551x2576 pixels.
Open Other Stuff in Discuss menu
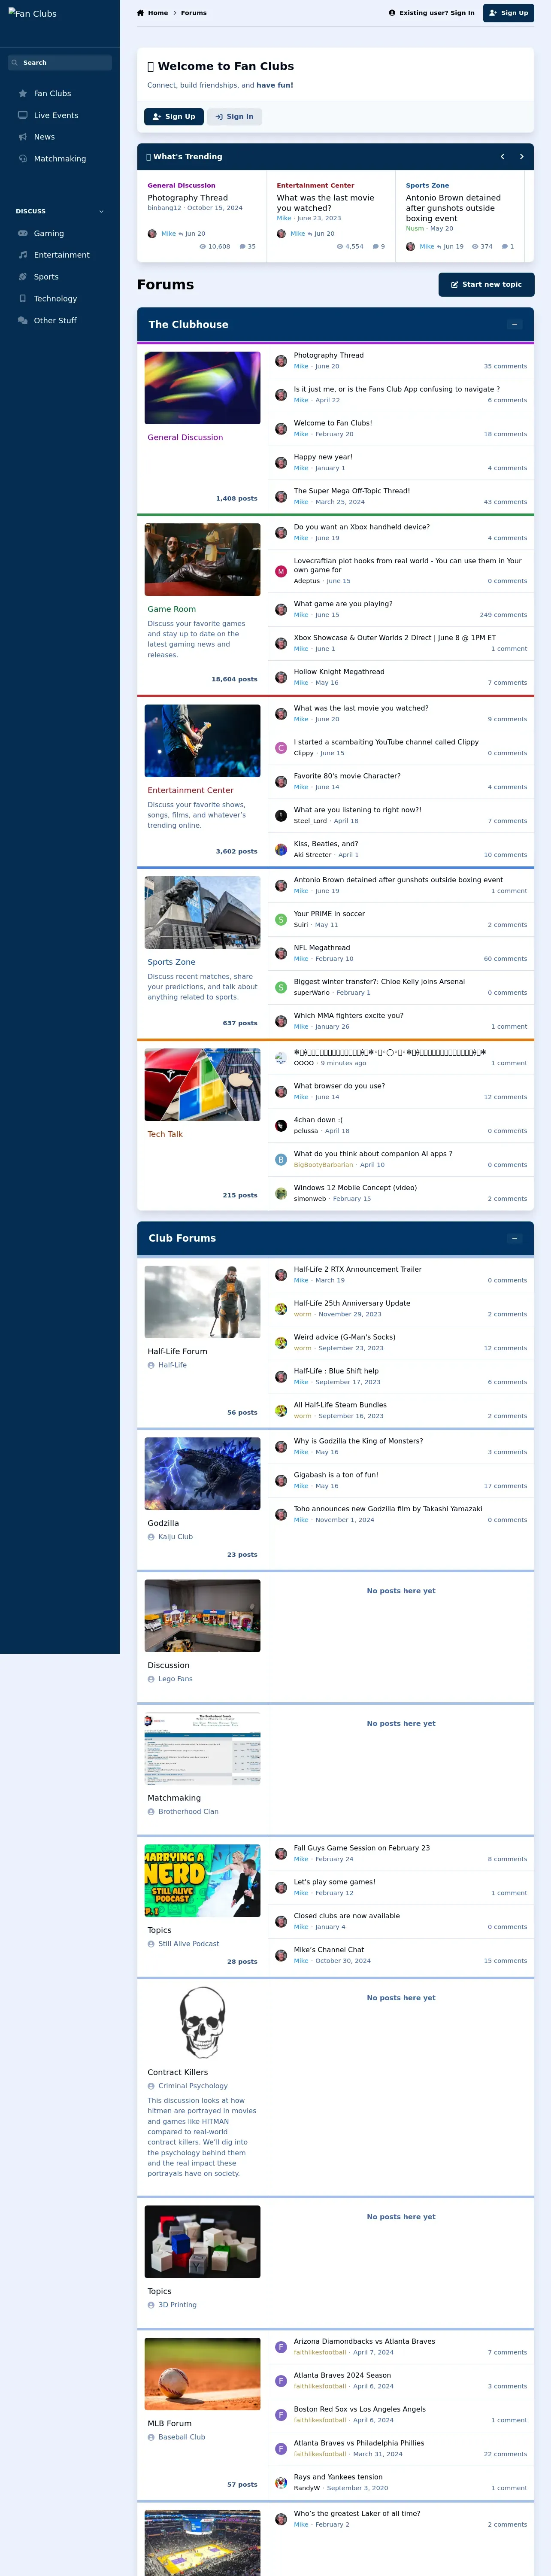click(55, 321)
